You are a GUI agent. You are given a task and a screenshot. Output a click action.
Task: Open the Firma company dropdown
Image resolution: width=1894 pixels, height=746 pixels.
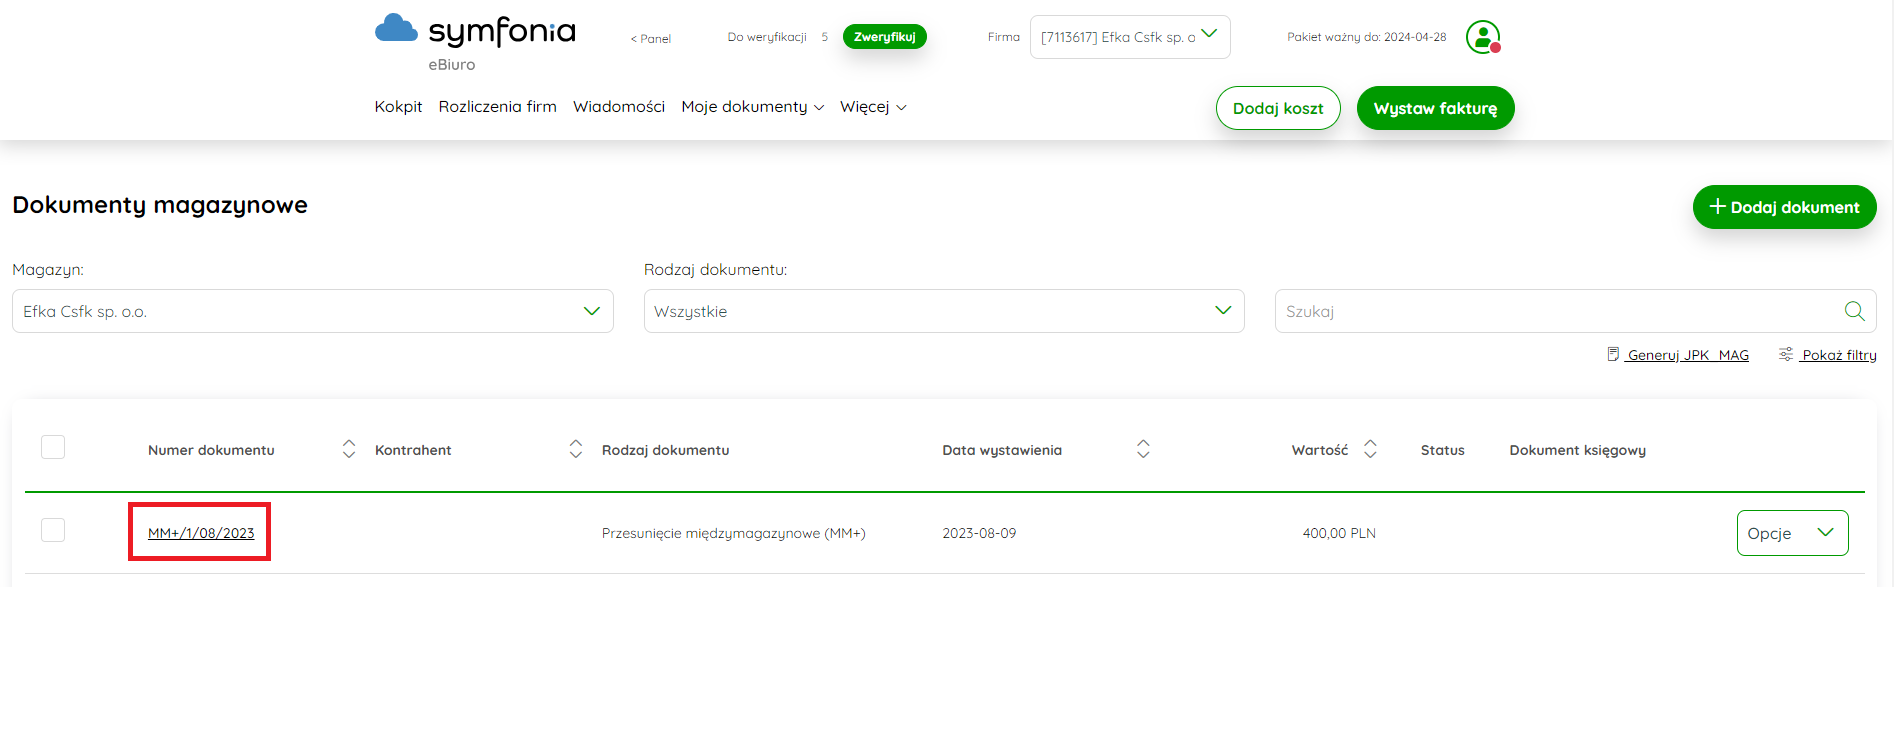[x=1130, y=37]
